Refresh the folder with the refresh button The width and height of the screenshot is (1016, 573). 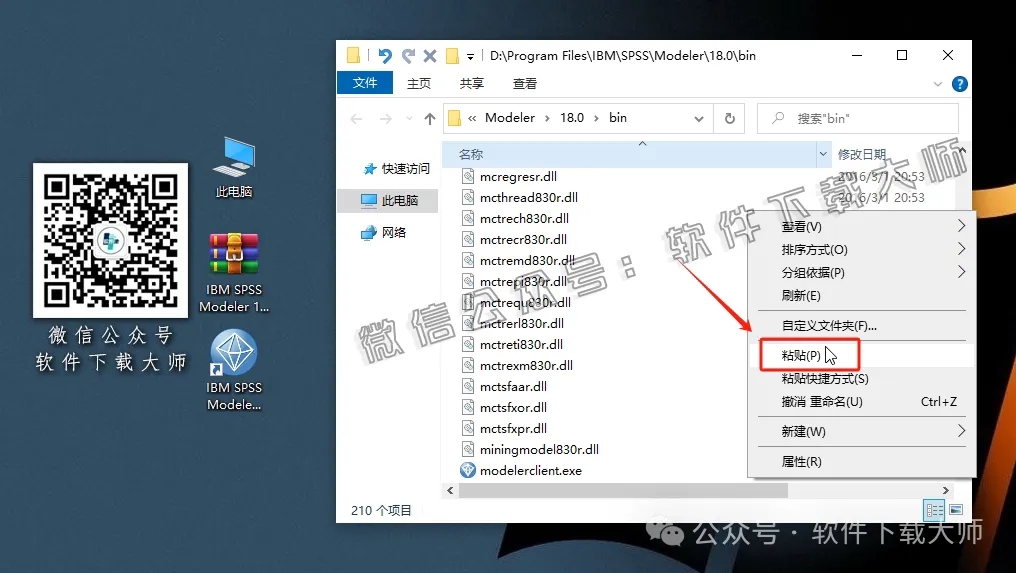click(x=730, y=119)
